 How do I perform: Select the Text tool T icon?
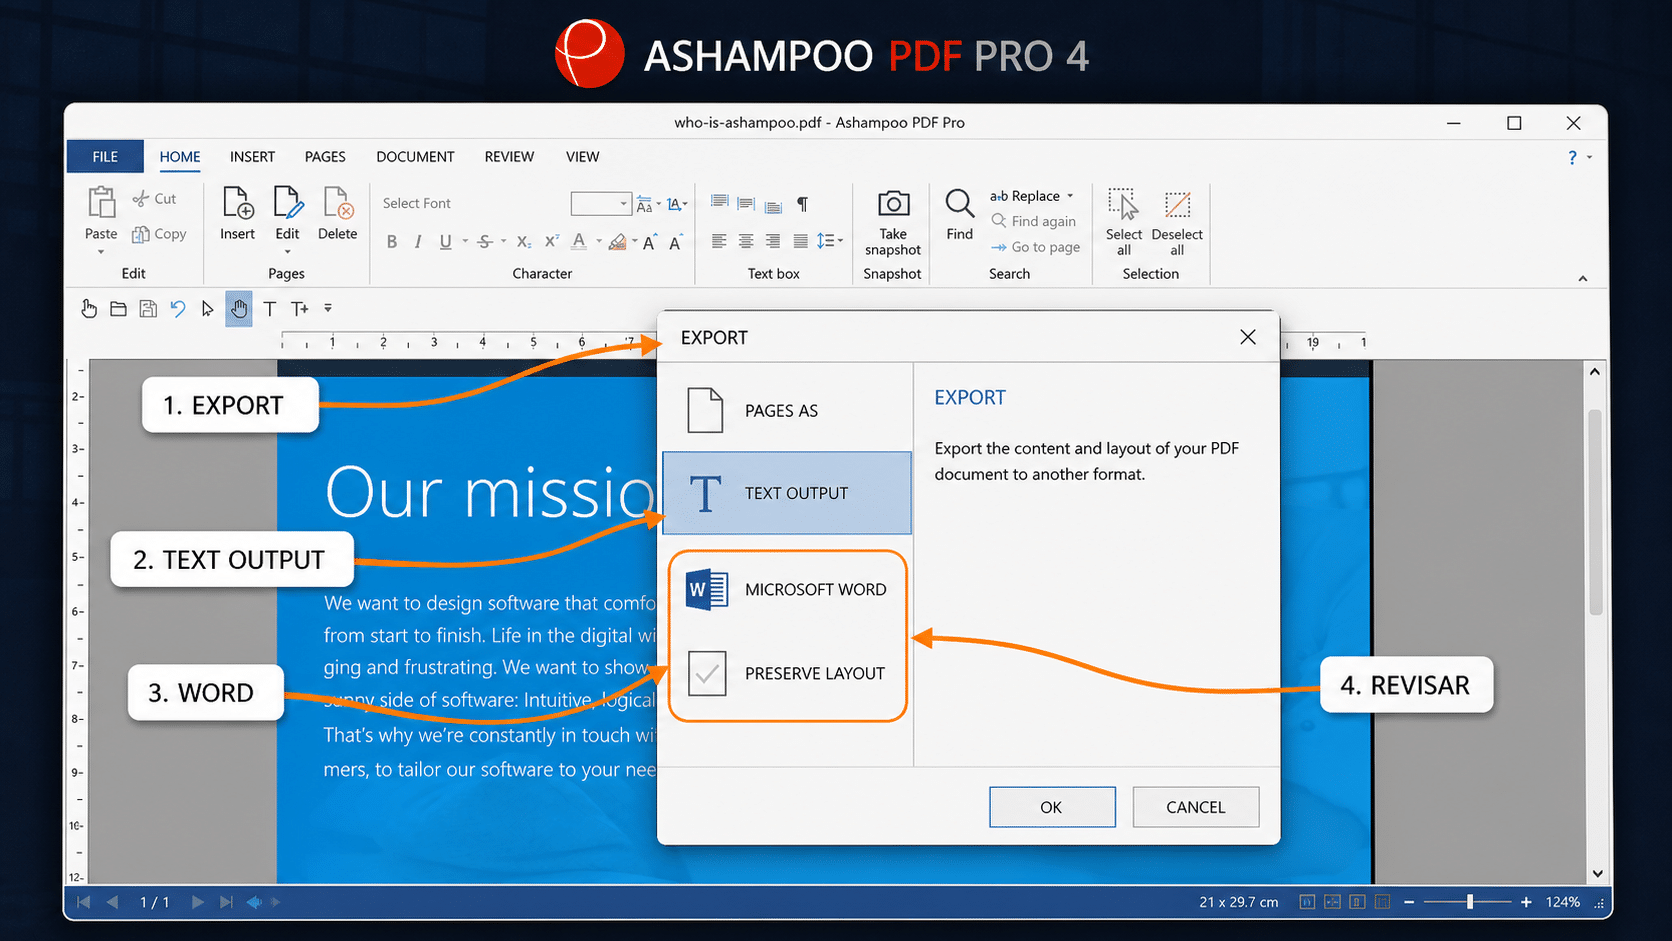click(x=270, y=309)
